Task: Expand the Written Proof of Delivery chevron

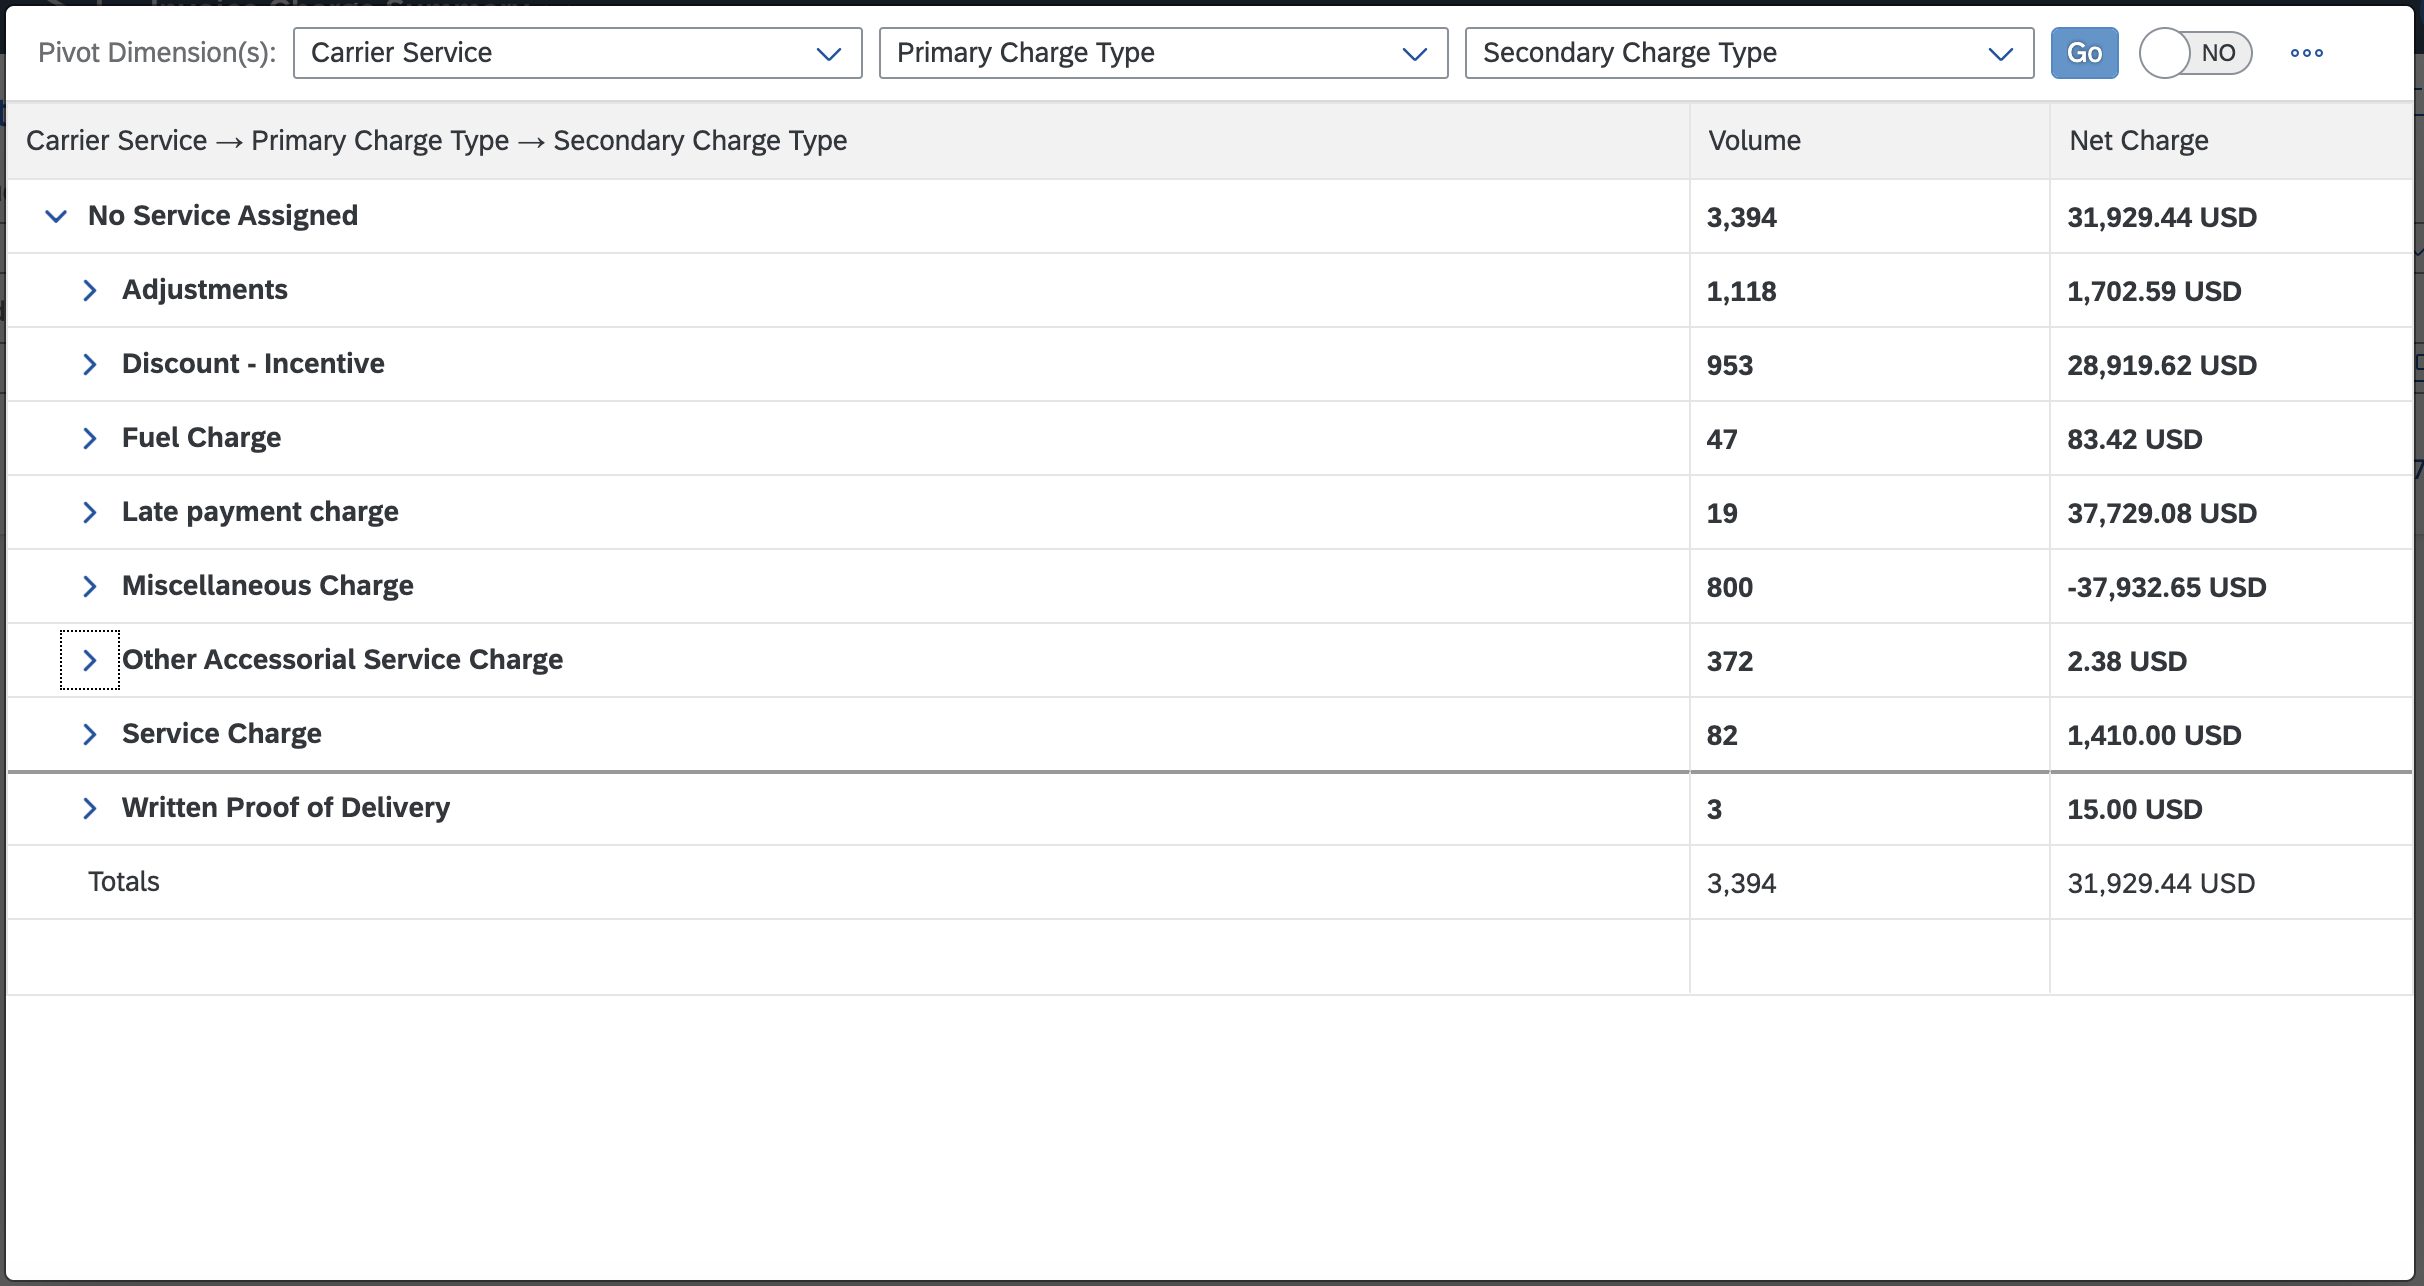Action: pyautogui.click(x=90, y=808)
